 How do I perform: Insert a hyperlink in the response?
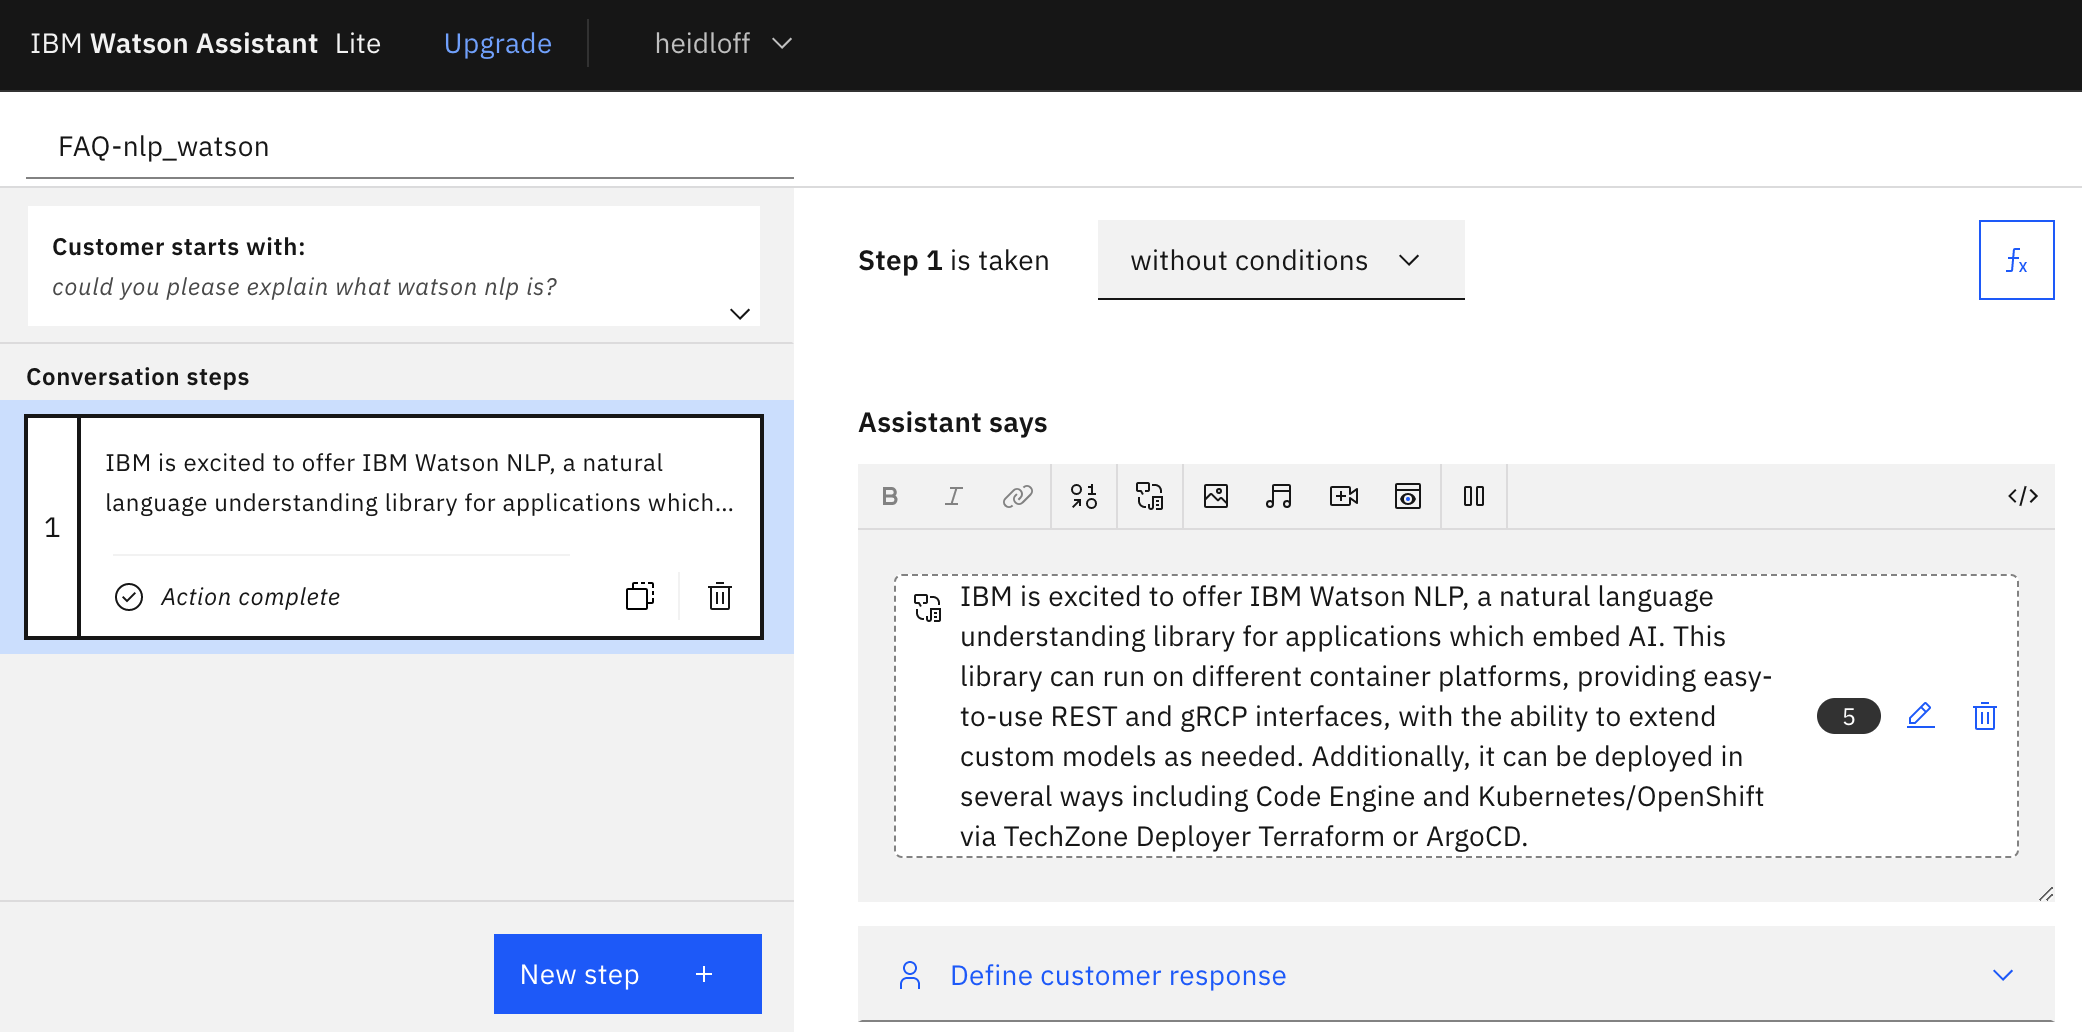tap(1017, 496)
